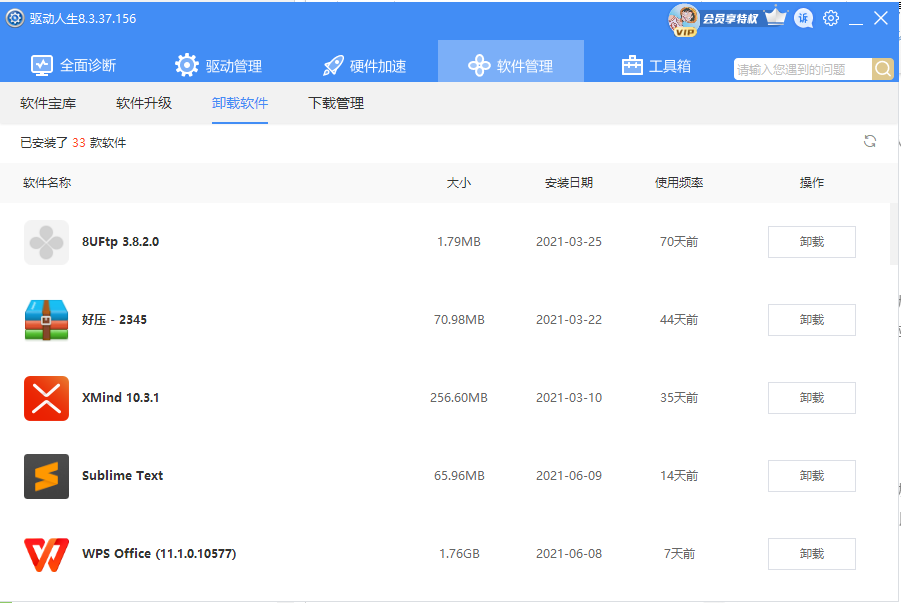The height and width of the screenshot is (603, 901).
Task: Click the 70.98MB size value
Action: click(x=459, y=320)
